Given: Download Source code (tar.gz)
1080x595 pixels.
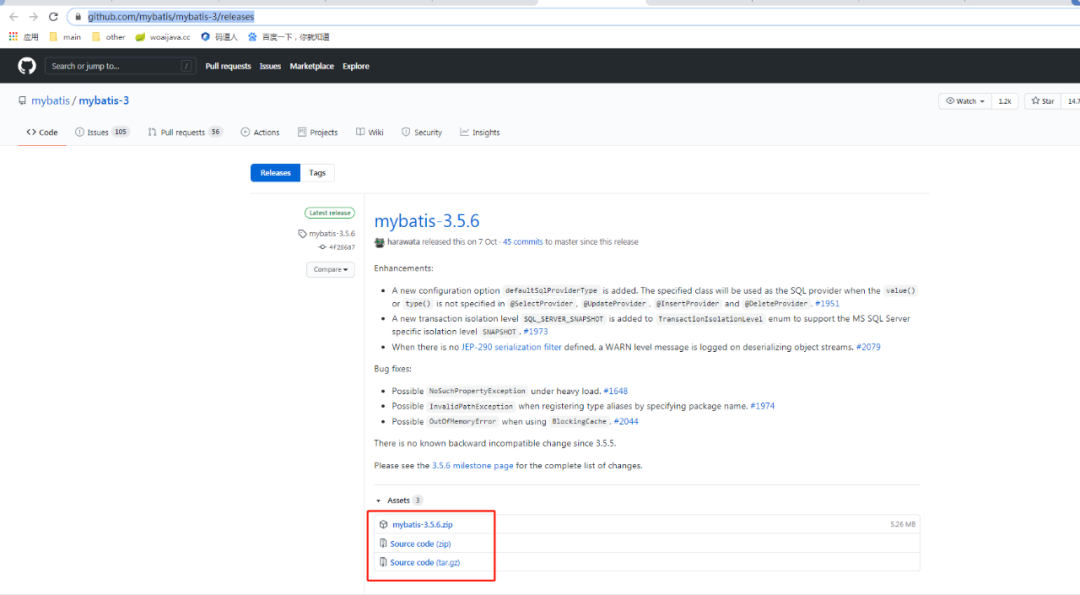Looking at the screenshot, I should pos(425,562).
